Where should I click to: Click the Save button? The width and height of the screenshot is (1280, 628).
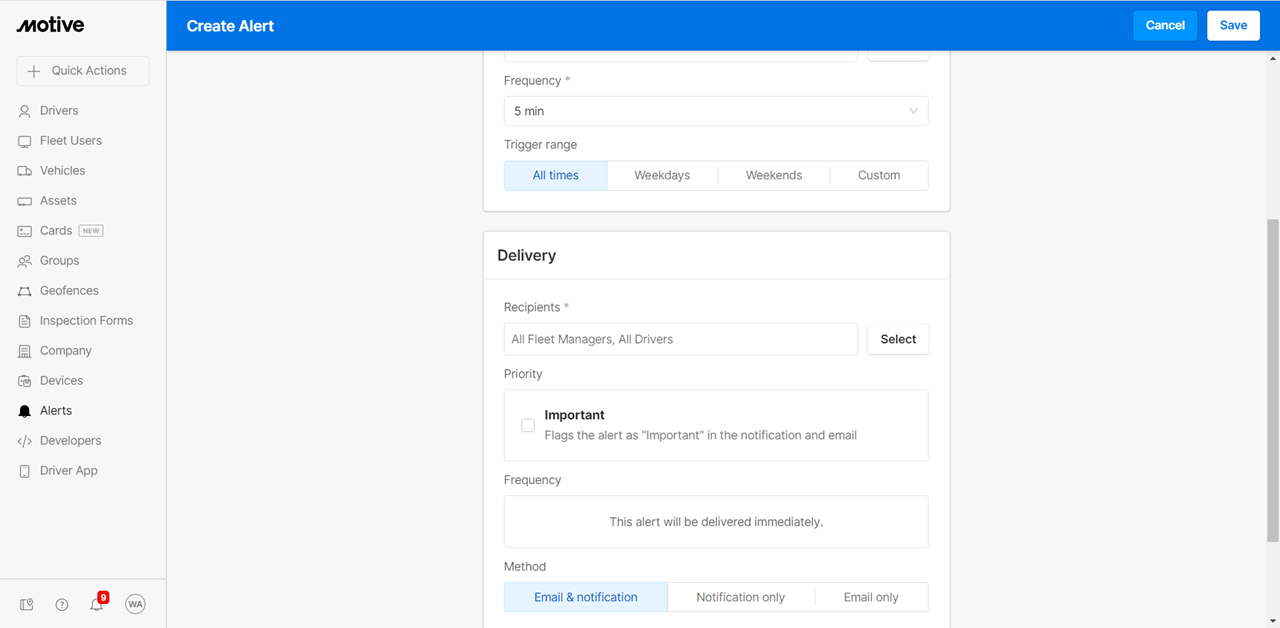[x=1233, y=25]
